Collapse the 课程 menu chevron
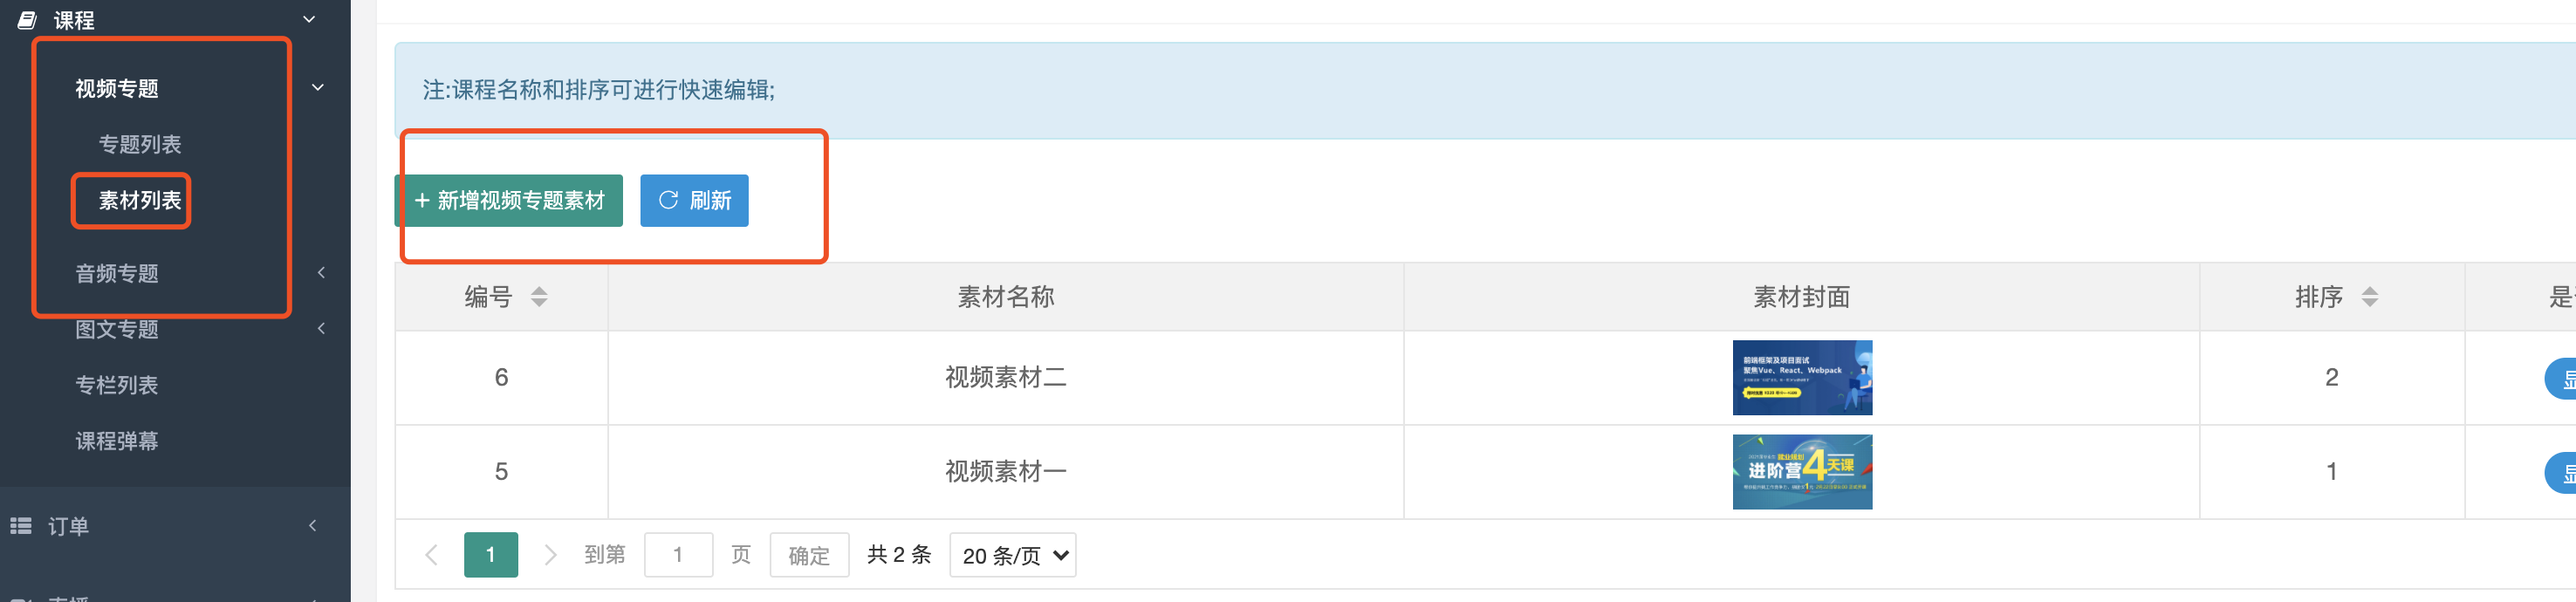The image size is (2576, 602). coord(309,19)
